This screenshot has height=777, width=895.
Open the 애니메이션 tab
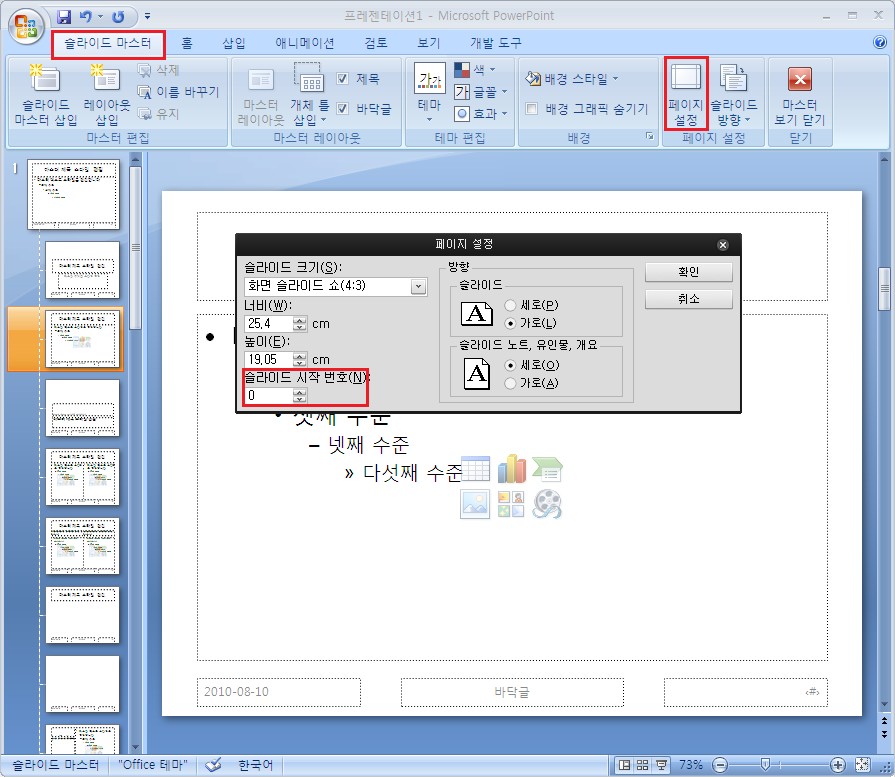click(305, 43)
